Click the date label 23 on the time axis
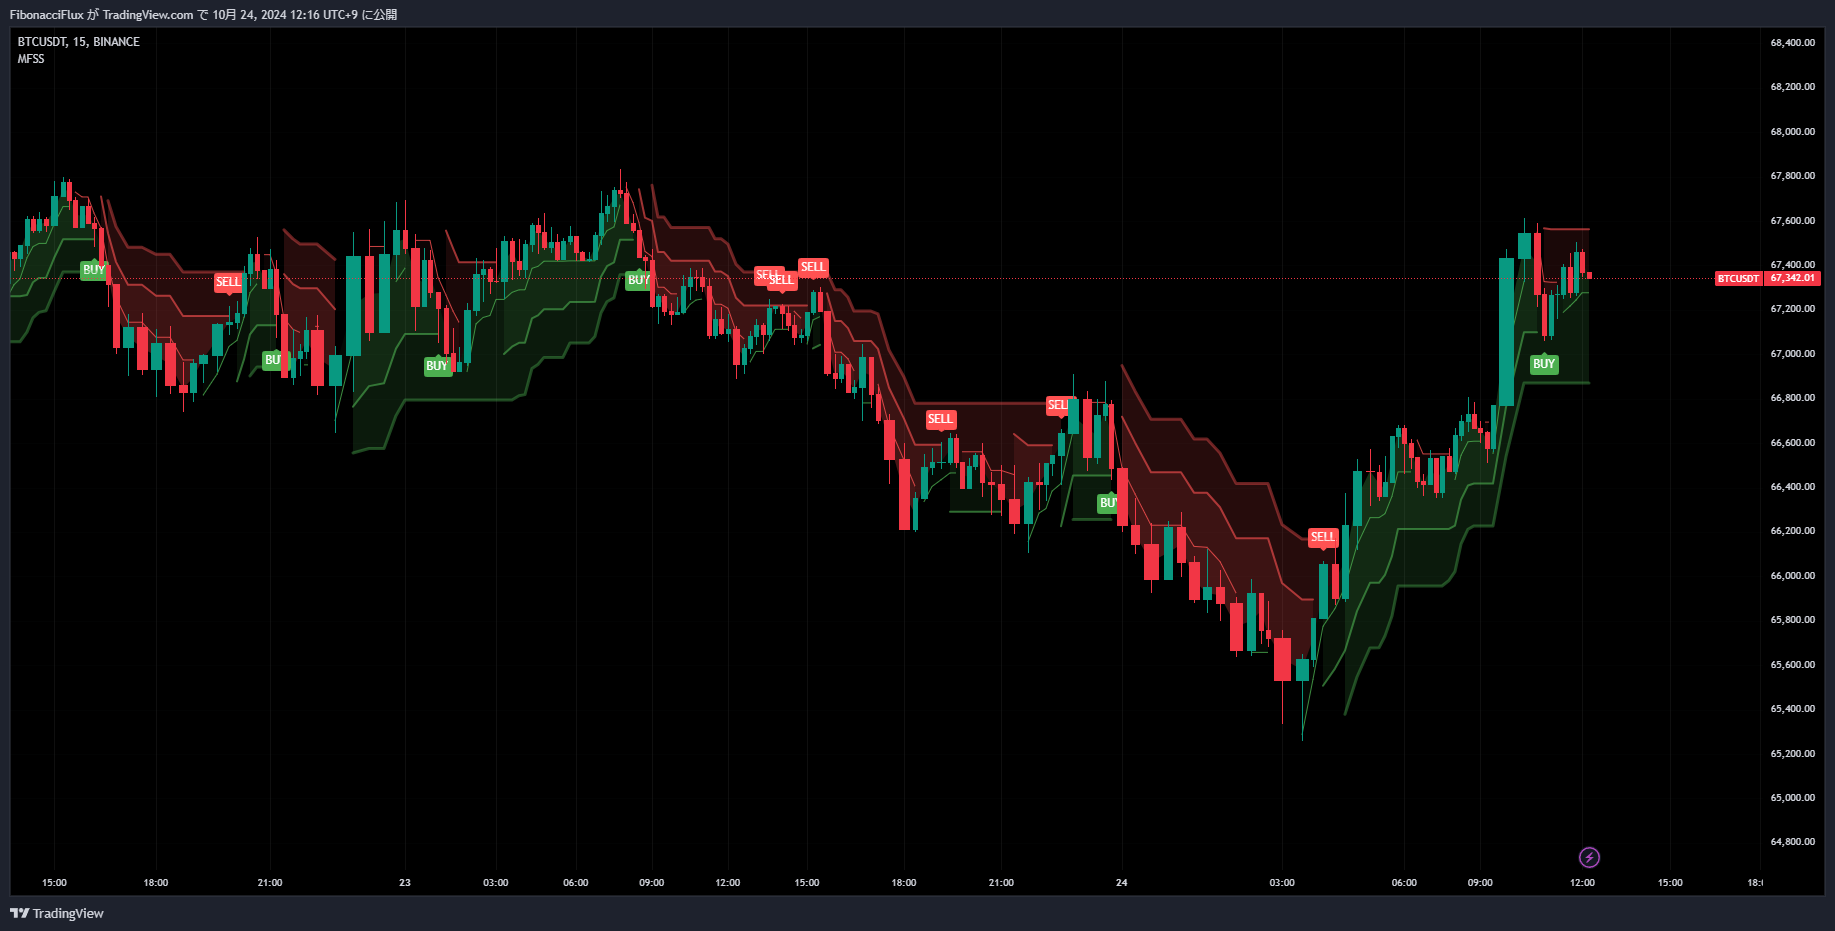This screenshot has width=1835, height=931. click(x=404, y=883)
